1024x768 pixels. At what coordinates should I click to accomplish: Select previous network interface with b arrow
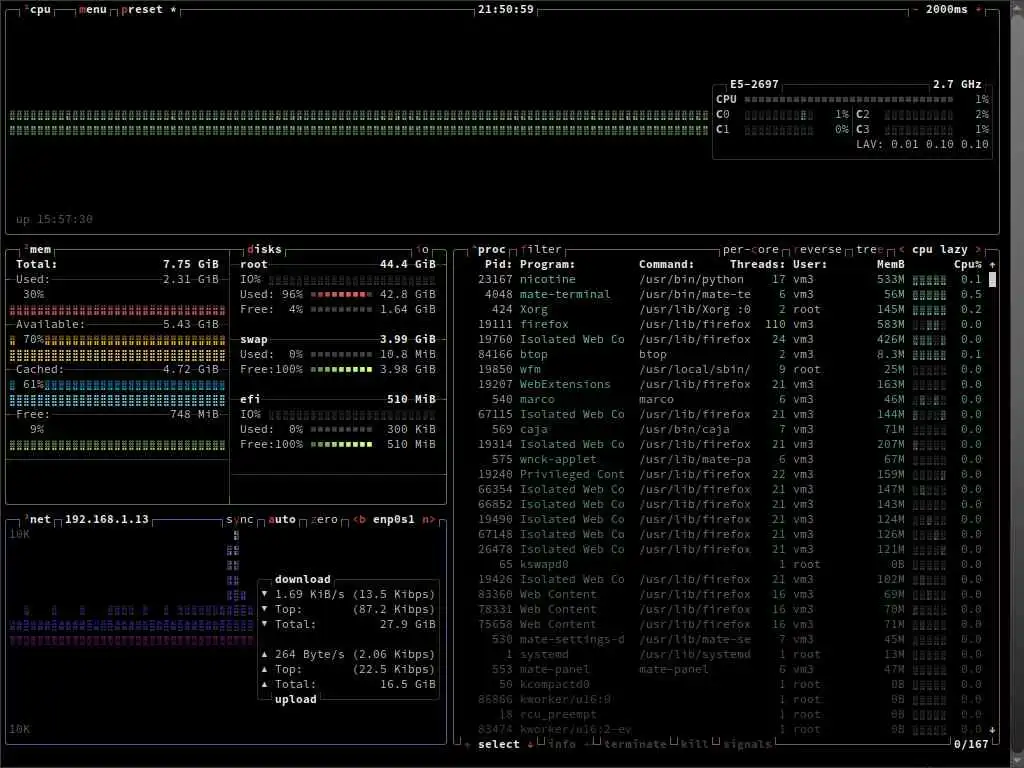pos(359,519)
